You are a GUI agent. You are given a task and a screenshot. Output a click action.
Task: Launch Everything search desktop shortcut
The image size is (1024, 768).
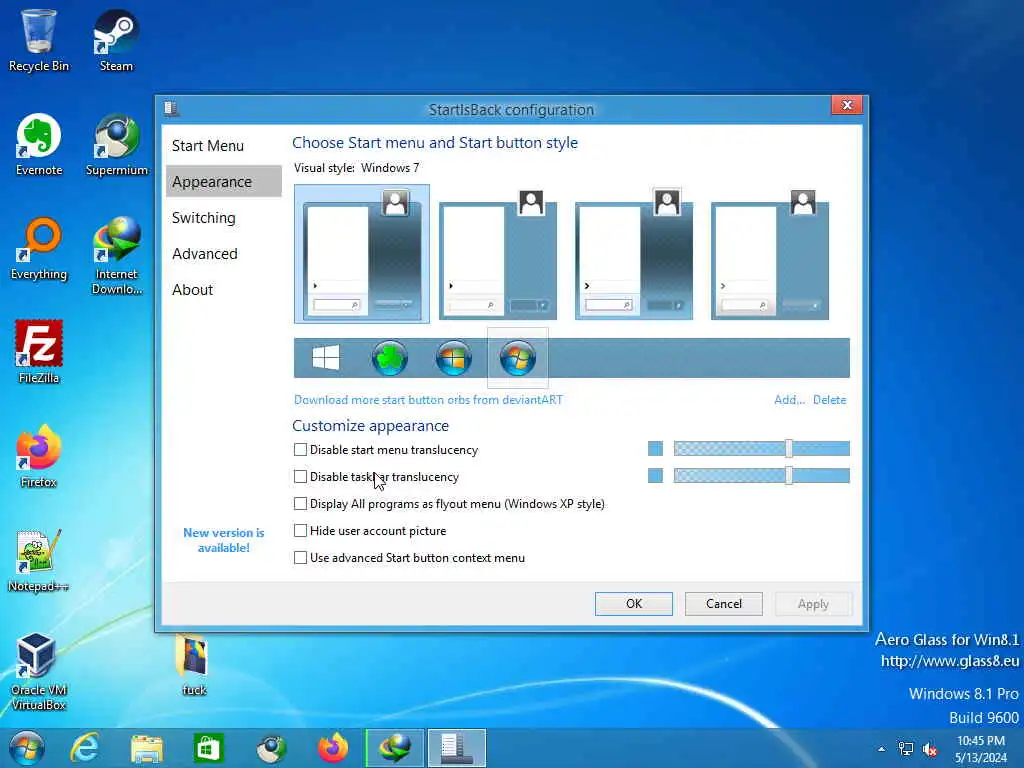tap(39, 248)
